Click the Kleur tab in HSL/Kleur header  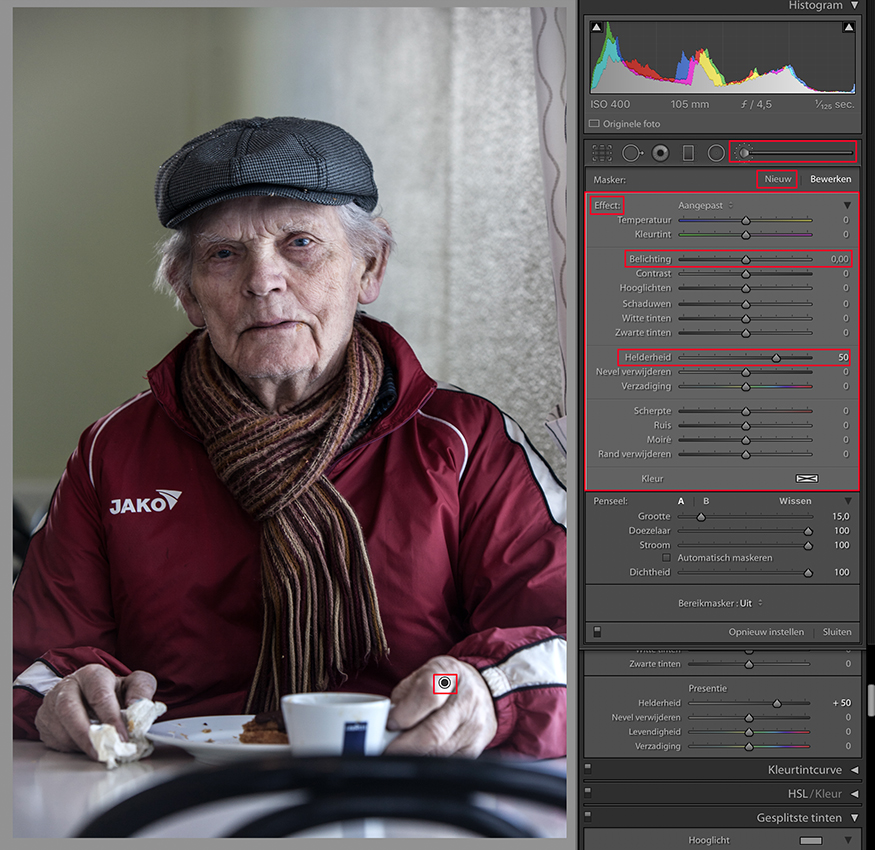point(828,794)
